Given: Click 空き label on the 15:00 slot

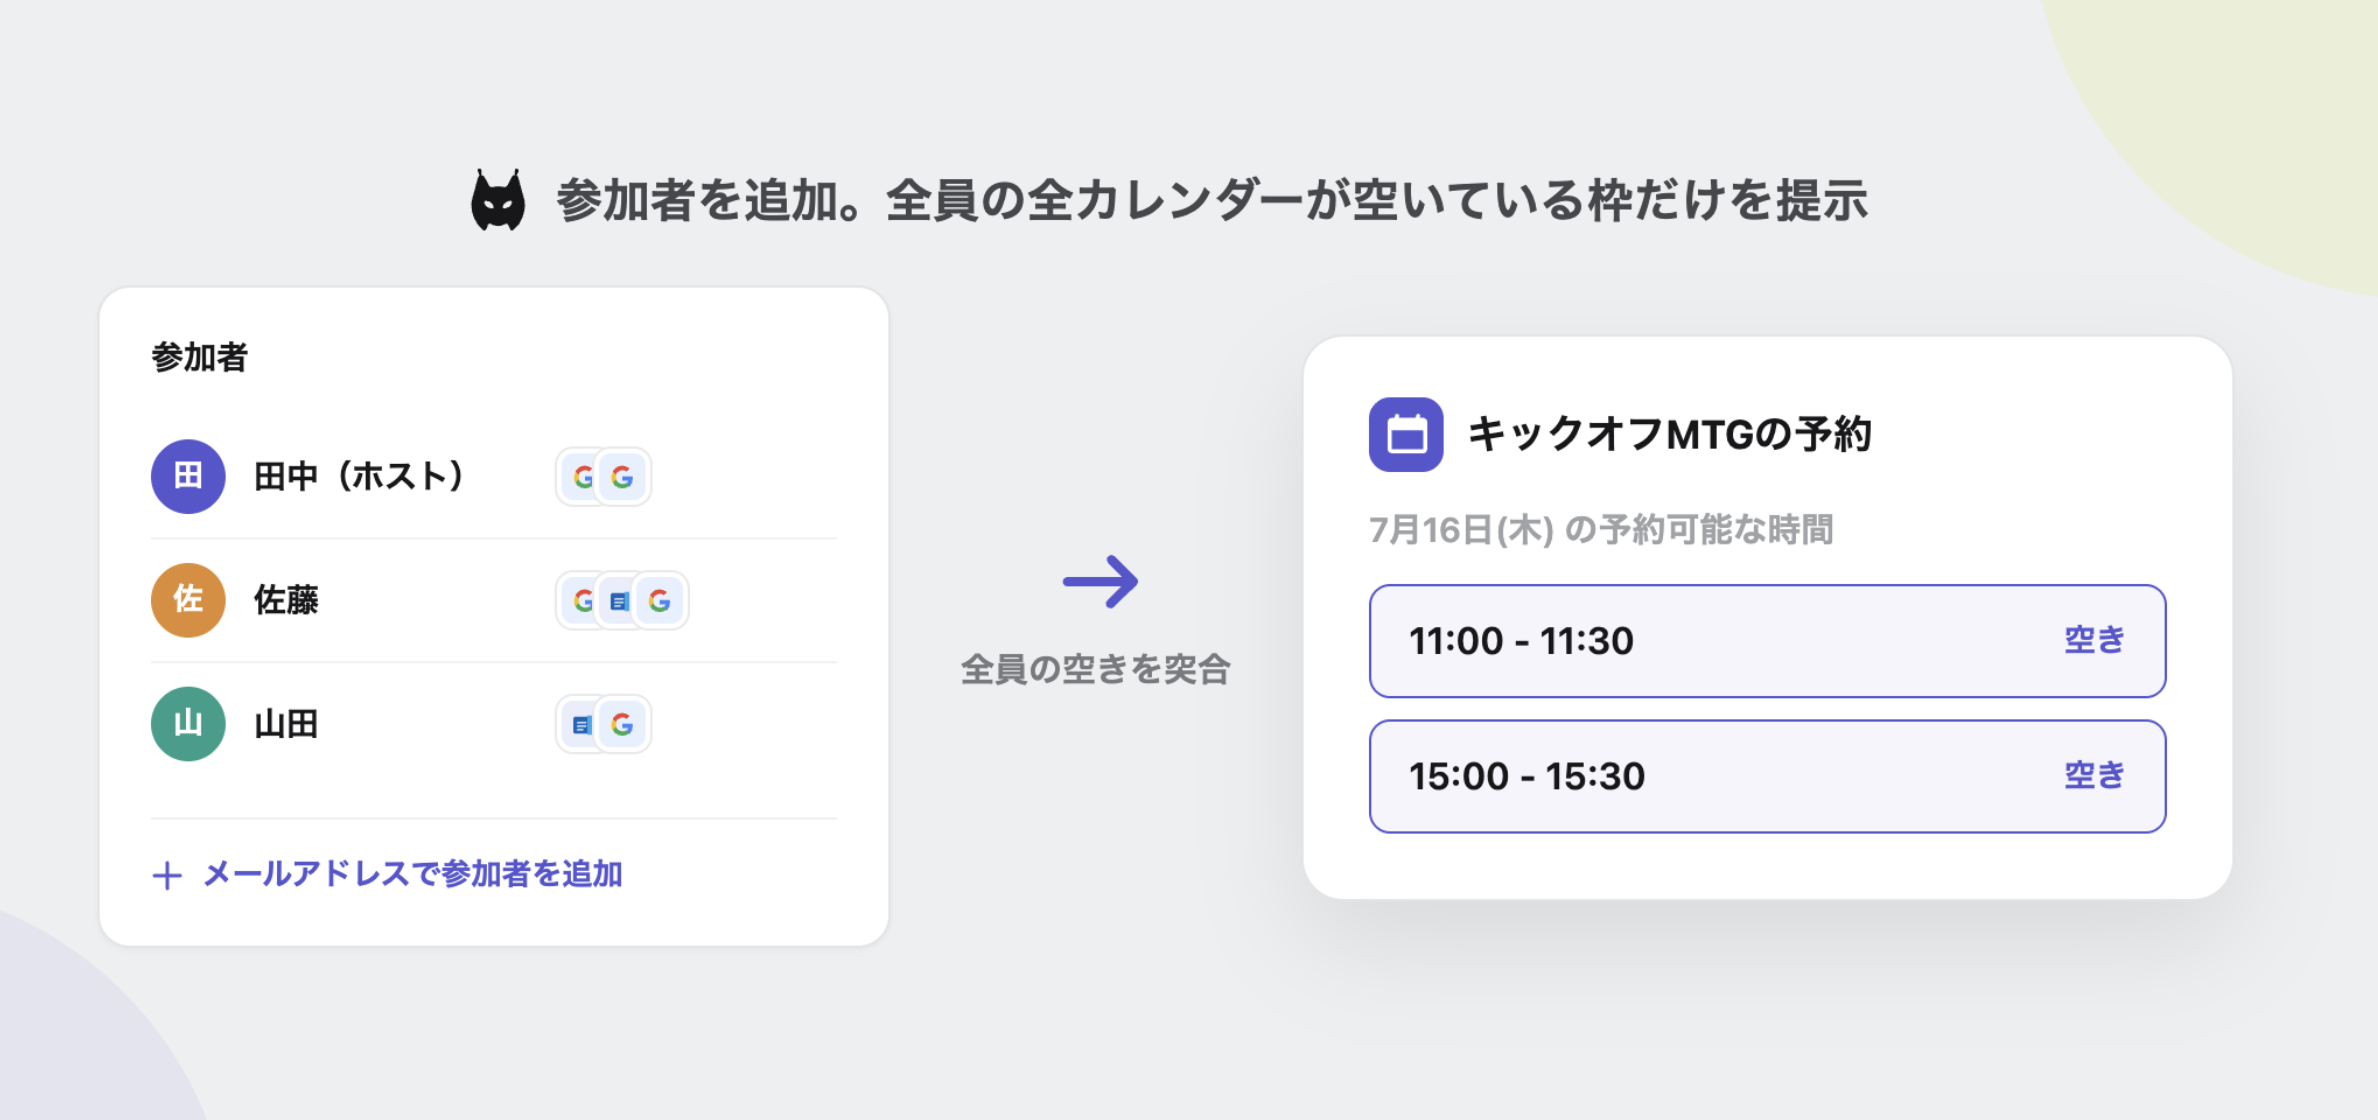Looking at the screenshot, I should click(x=2095, y=775).
